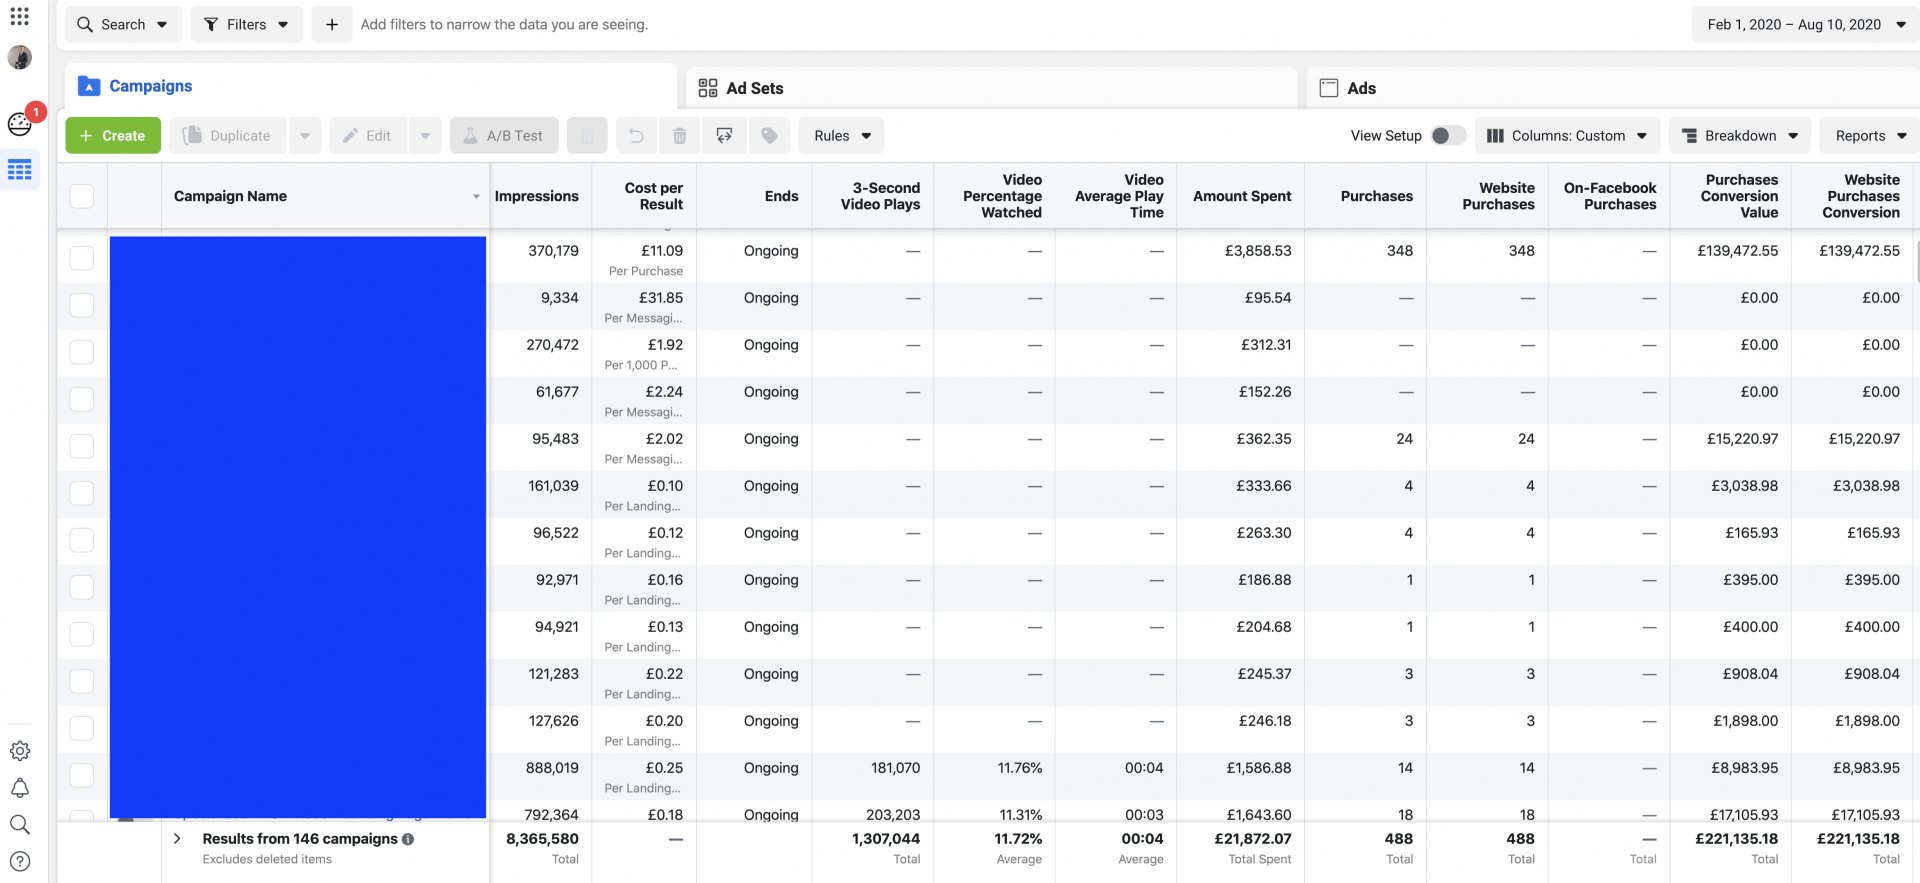This screenshot has width=1920, height=883.
Task: Open the table view icon in sidebar
Action: pyautogui.click(x=20, y=170)
